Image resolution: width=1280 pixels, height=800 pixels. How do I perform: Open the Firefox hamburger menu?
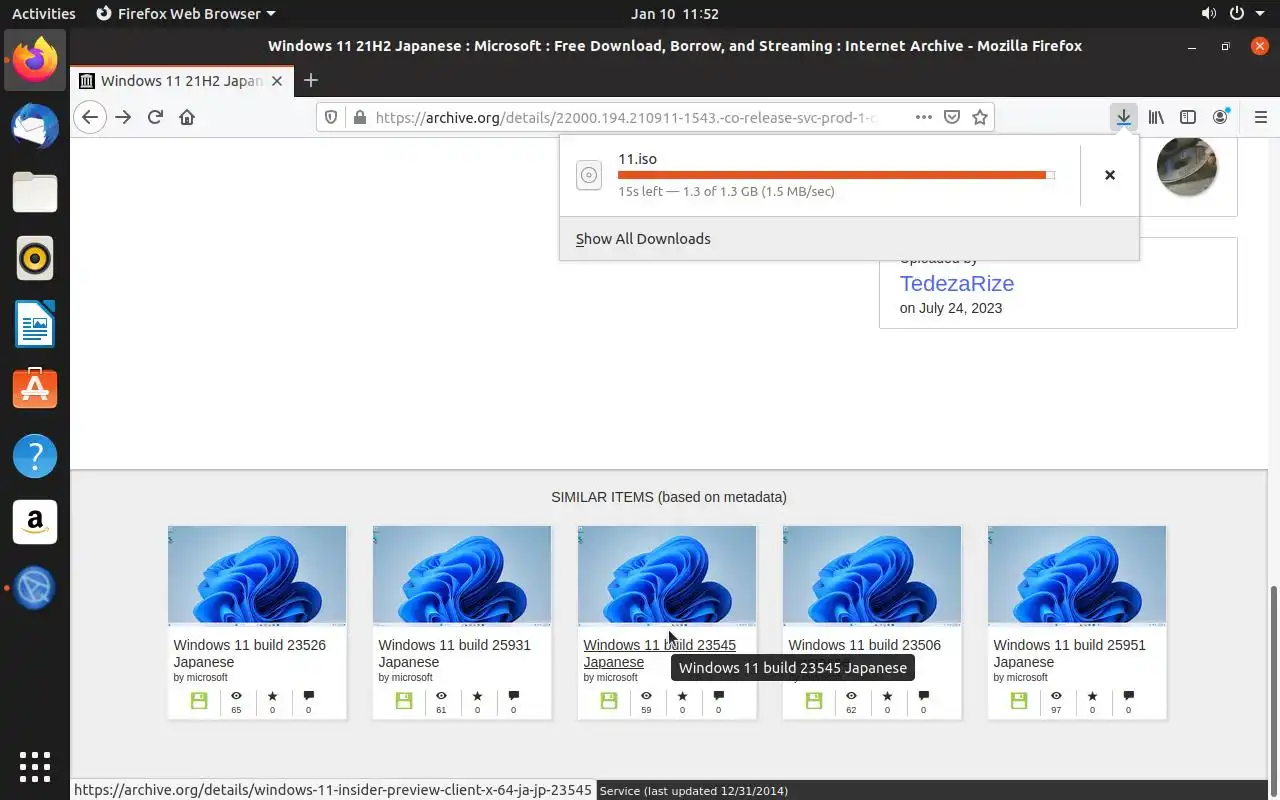(x=1260, y=117)
